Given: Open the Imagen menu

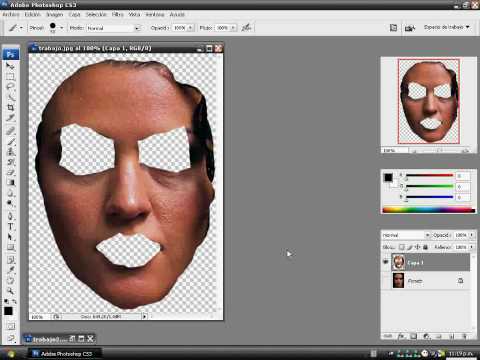Looking at the screenshot, I should [x=54, y=14].
